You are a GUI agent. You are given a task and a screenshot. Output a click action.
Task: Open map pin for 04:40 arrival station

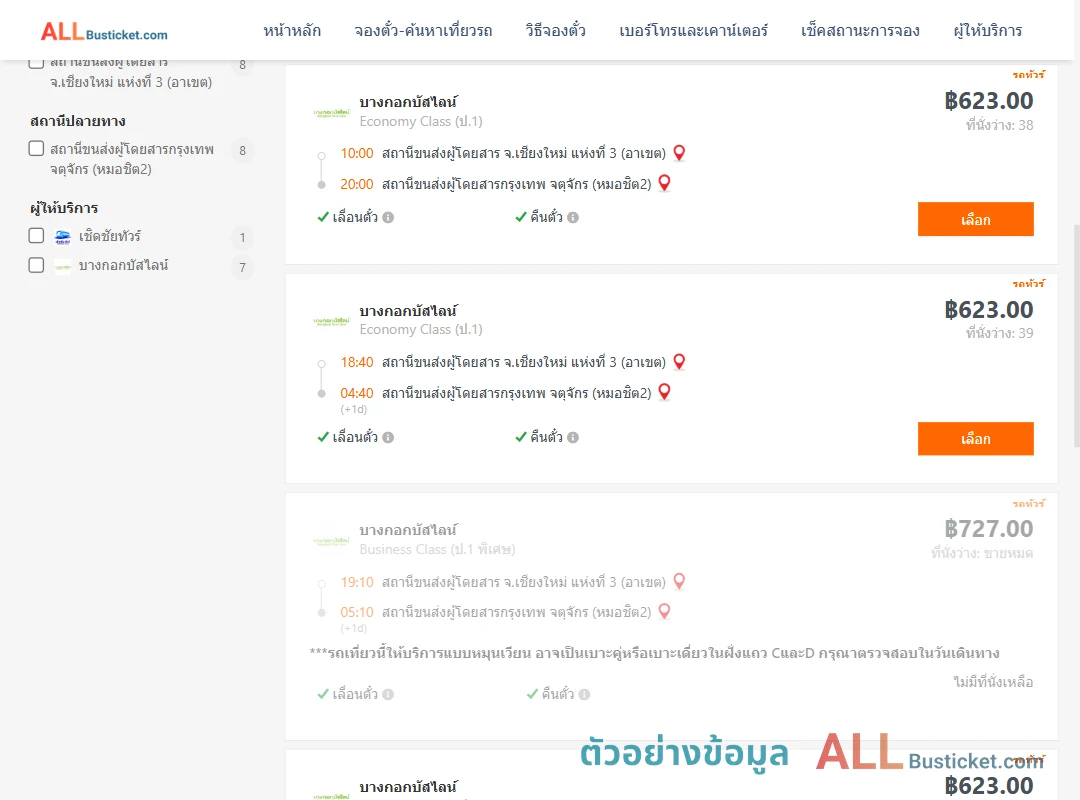[665, 392]
